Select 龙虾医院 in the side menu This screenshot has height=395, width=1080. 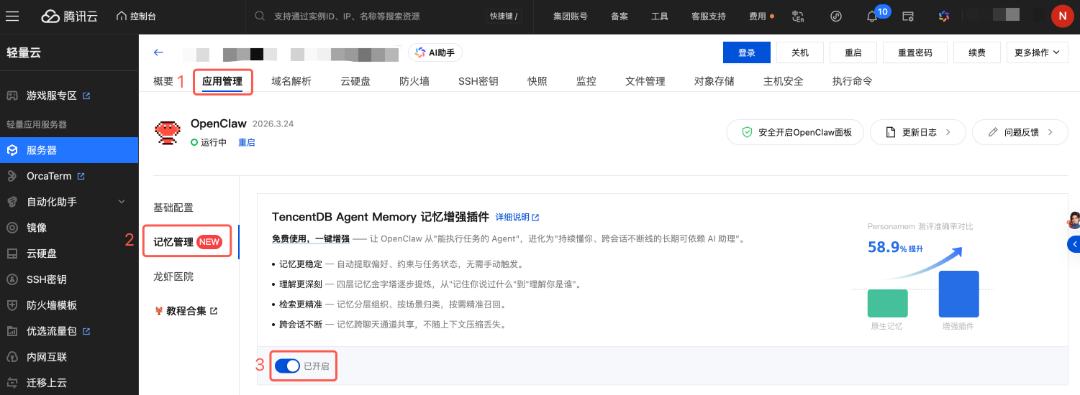click(174, 276)
